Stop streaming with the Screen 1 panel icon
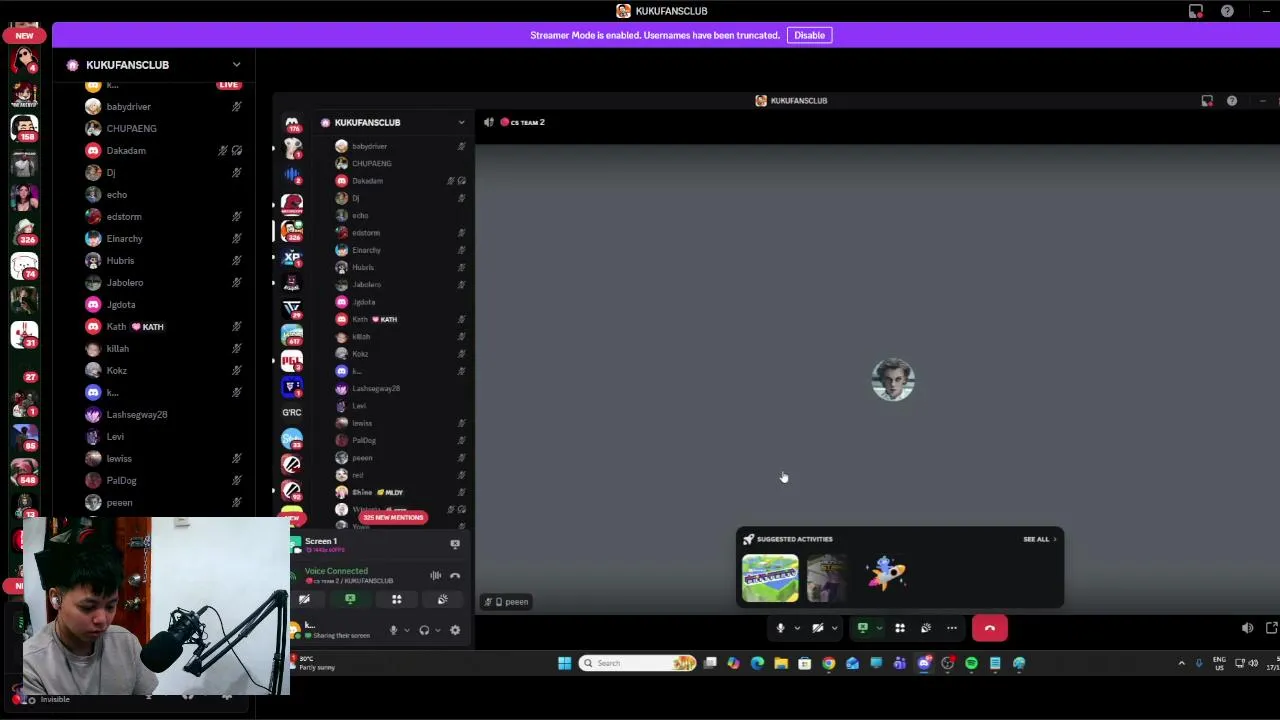Viewport: 1280px width, 720px height. coord(455,544)
